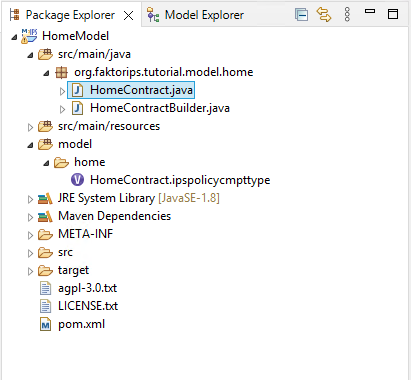Viewport: 411px width, 380px height.
Task: Click the JRE System Library icon
Action: 45,198
